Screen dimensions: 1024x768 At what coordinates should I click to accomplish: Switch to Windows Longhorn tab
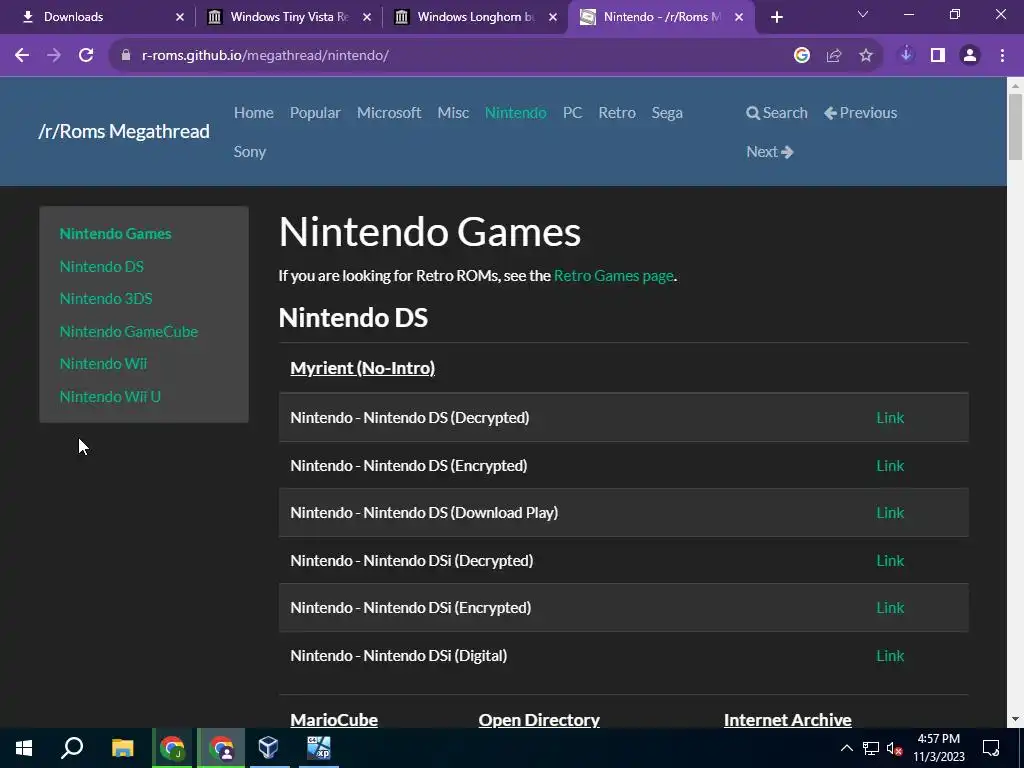click(x=475, y=17)
